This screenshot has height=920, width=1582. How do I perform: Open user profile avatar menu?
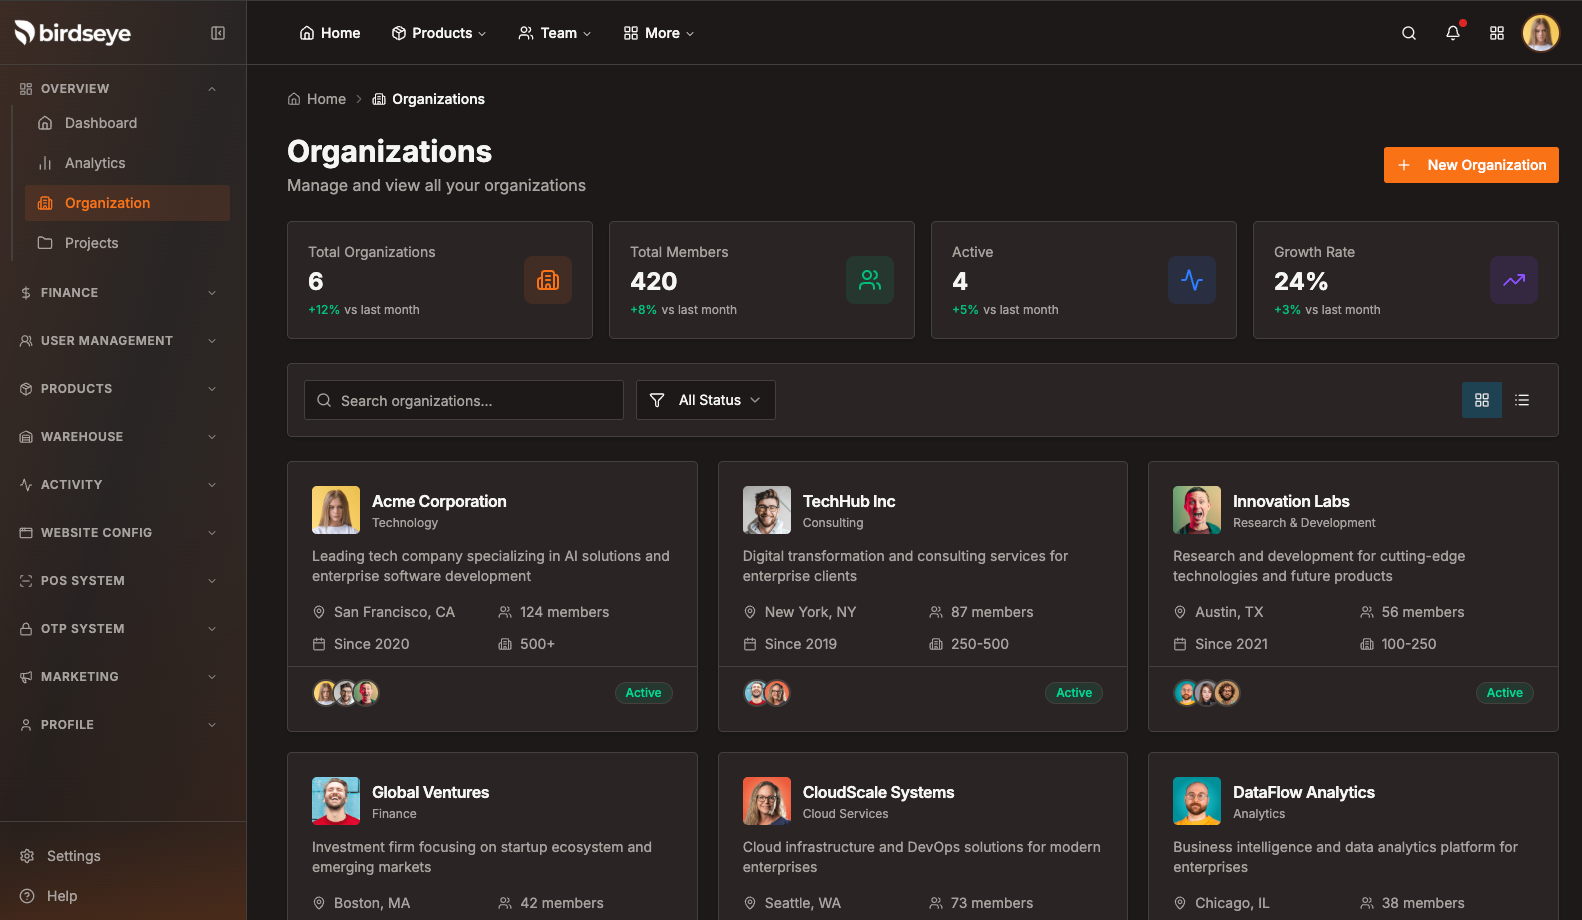1541,33
